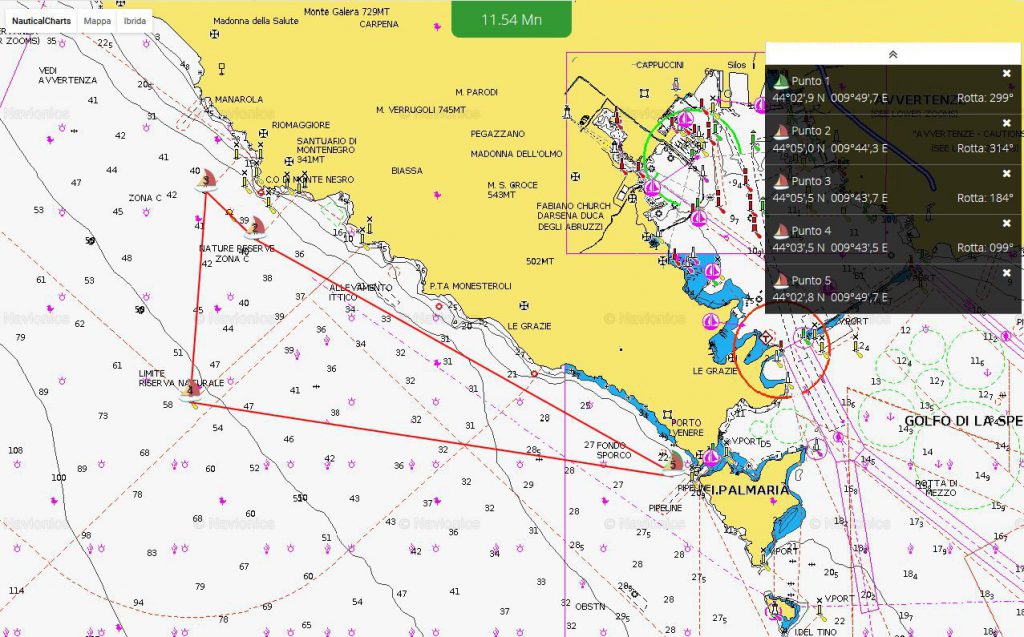This screenshot has width=1024, height=637.
Task: Click coordinates 44°03',5 N 009°43',5 E
Action: pyautogui.click(x=830, y=248)
